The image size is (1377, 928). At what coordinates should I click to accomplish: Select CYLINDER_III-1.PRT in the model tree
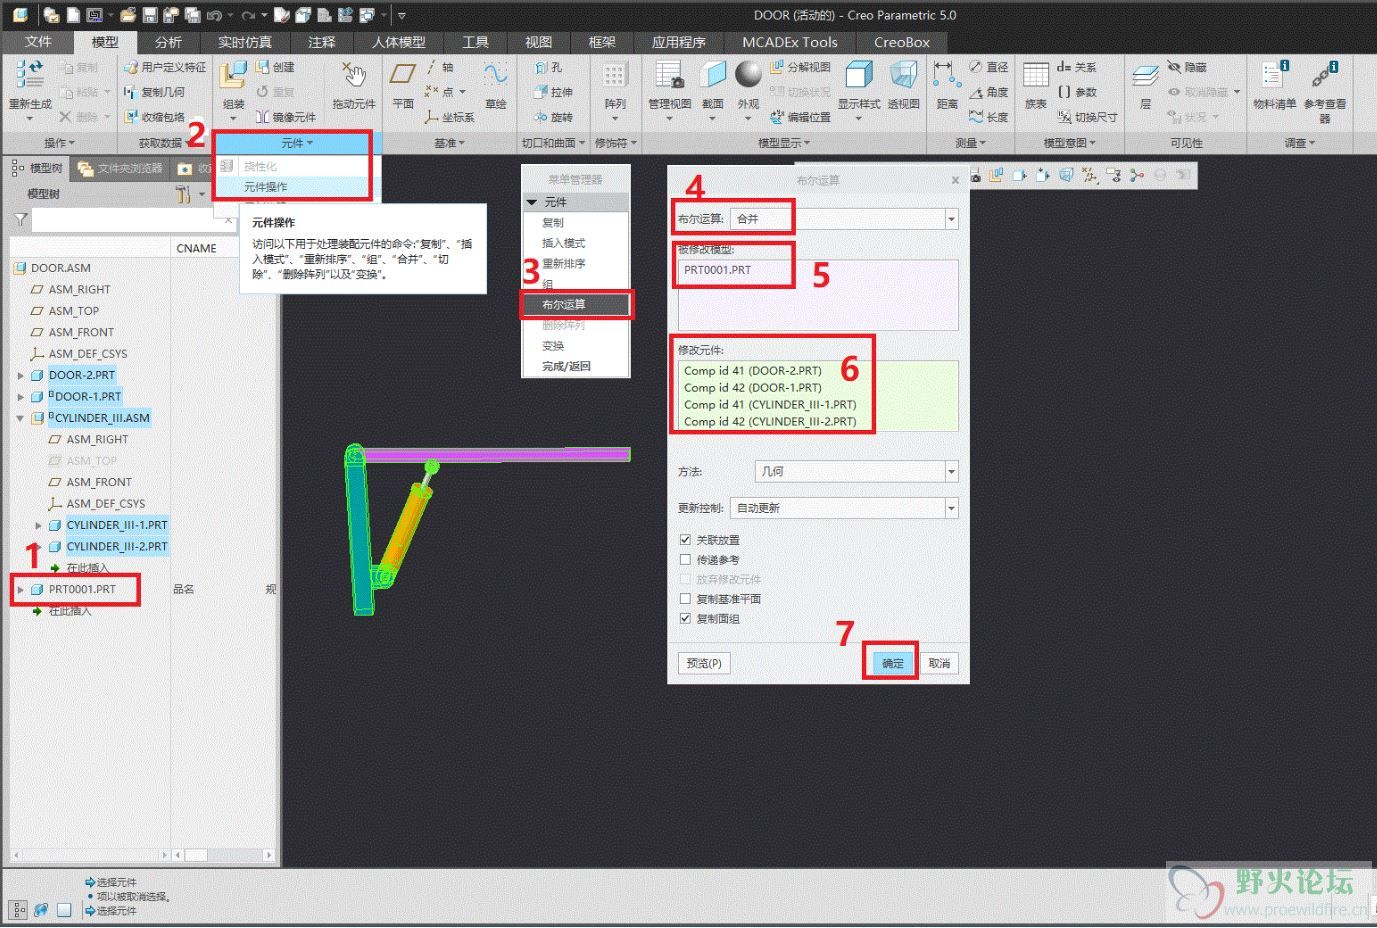[116, 525]
